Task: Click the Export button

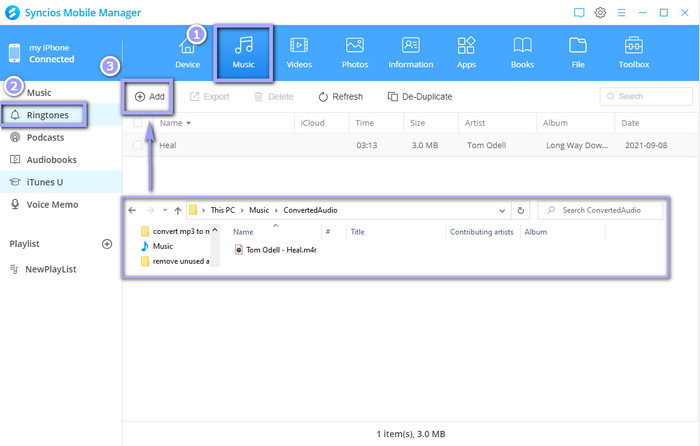Action: pyautogui.click(x=209, y=97)
